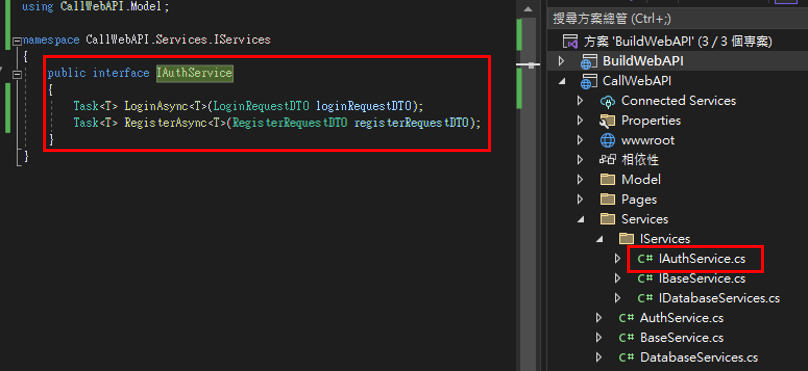Select IDatabaseServices.cs in Solution Explorer
Image resolution: width=808 pixels, height=371 pixels.
coord(719,298)
